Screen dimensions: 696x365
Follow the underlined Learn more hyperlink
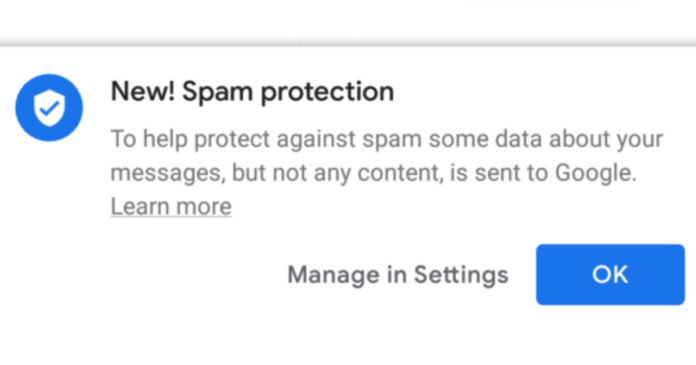[171, 206]
